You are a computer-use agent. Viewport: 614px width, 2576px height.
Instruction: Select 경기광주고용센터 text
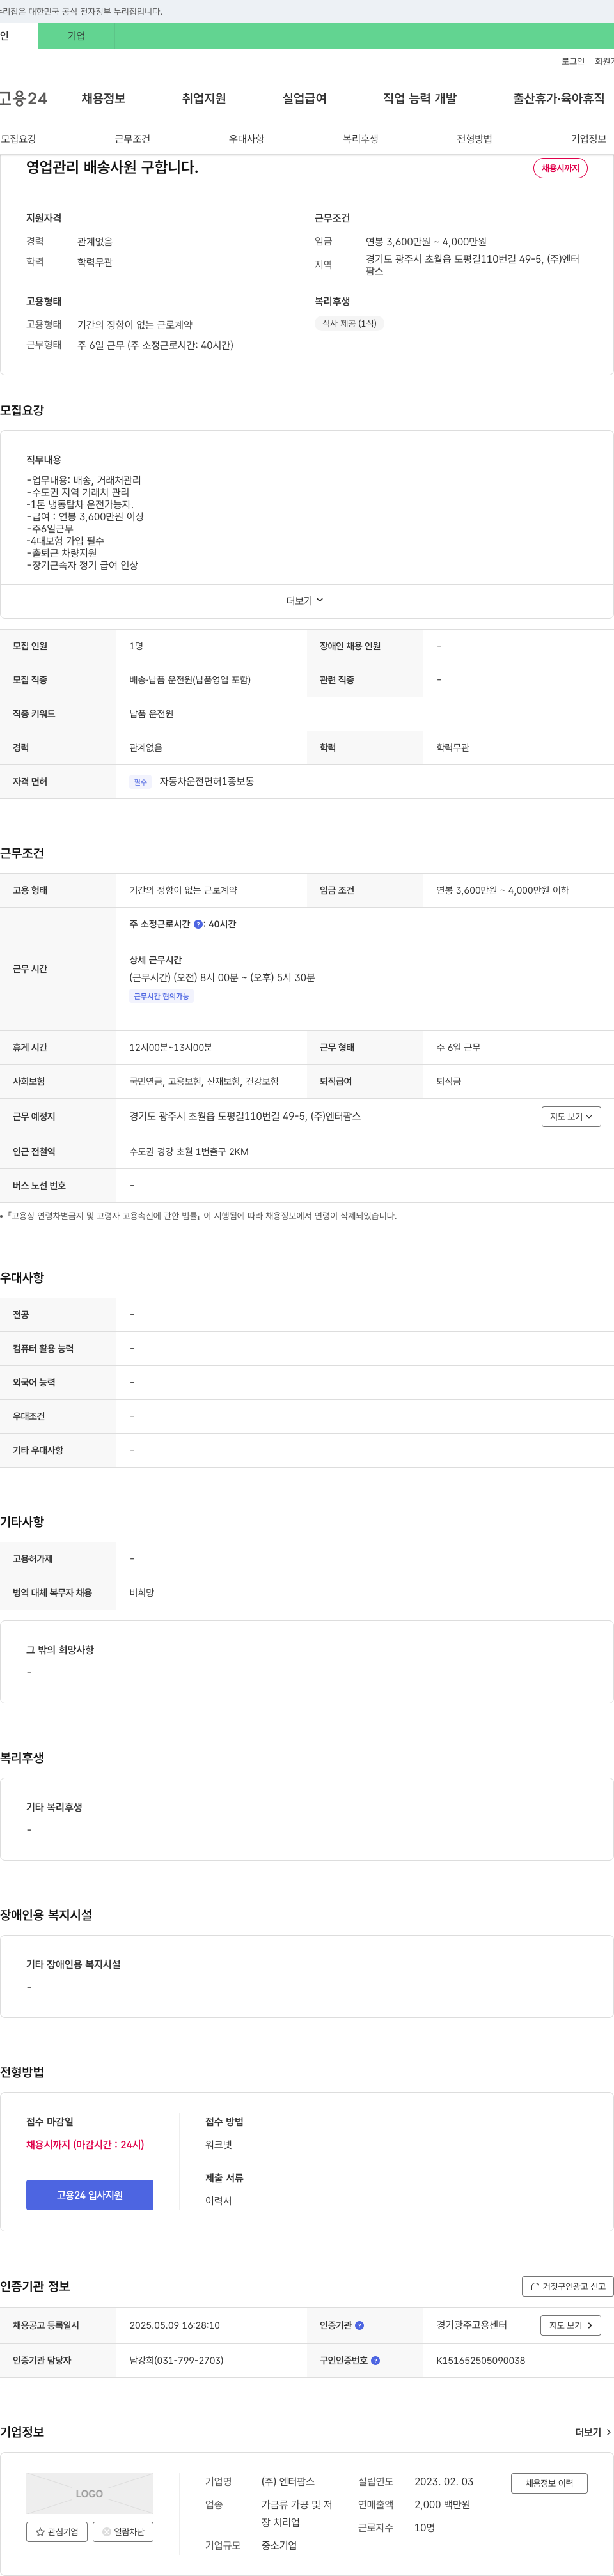coord(472,2325)
